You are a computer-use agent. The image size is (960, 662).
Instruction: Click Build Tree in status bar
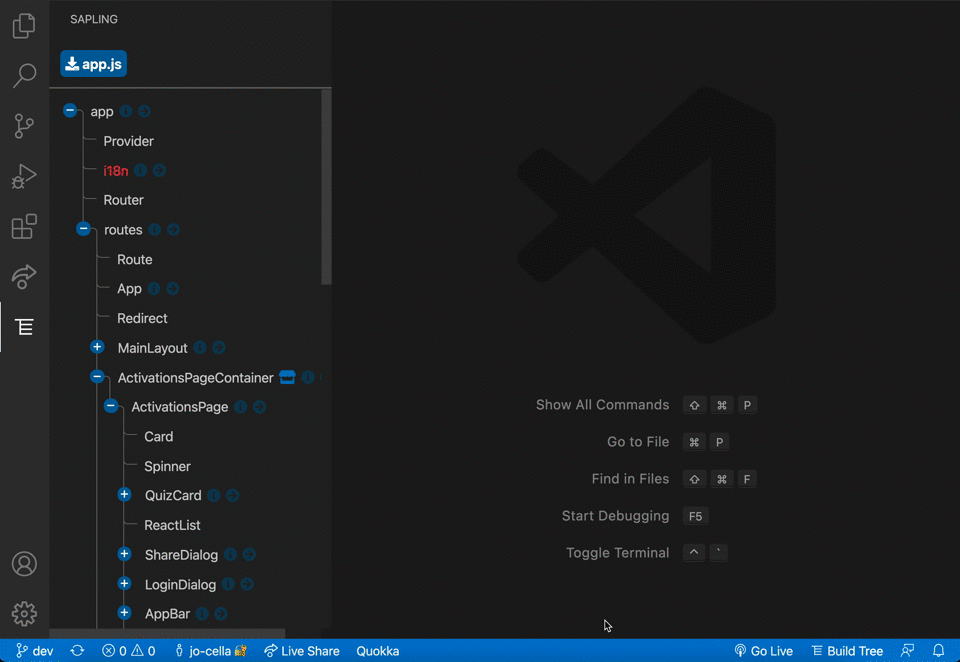click(847, 651)
